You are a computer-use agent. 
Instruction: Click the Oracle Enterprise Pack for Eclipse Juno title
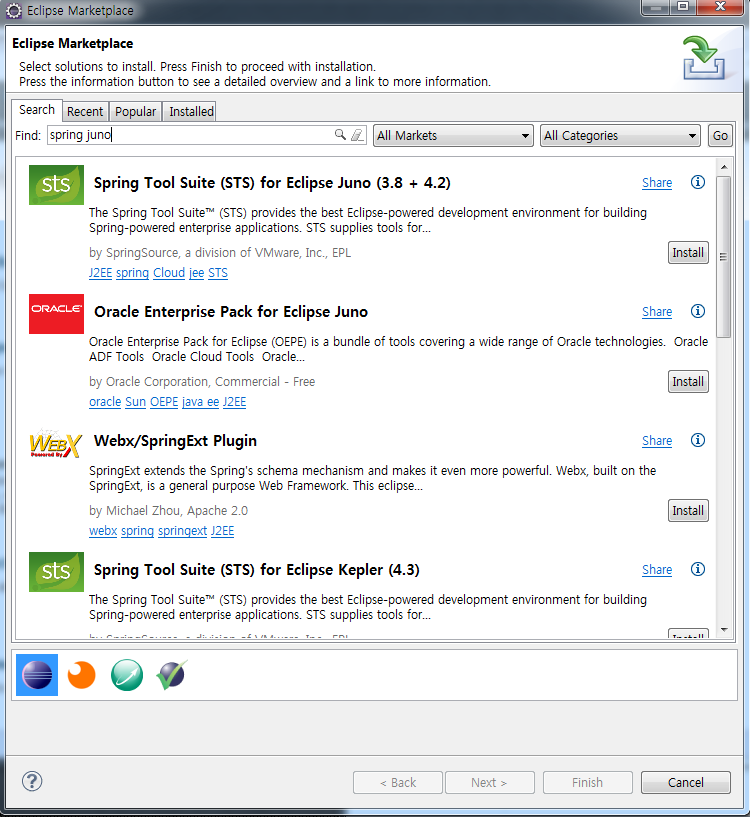tap(231, 312)
